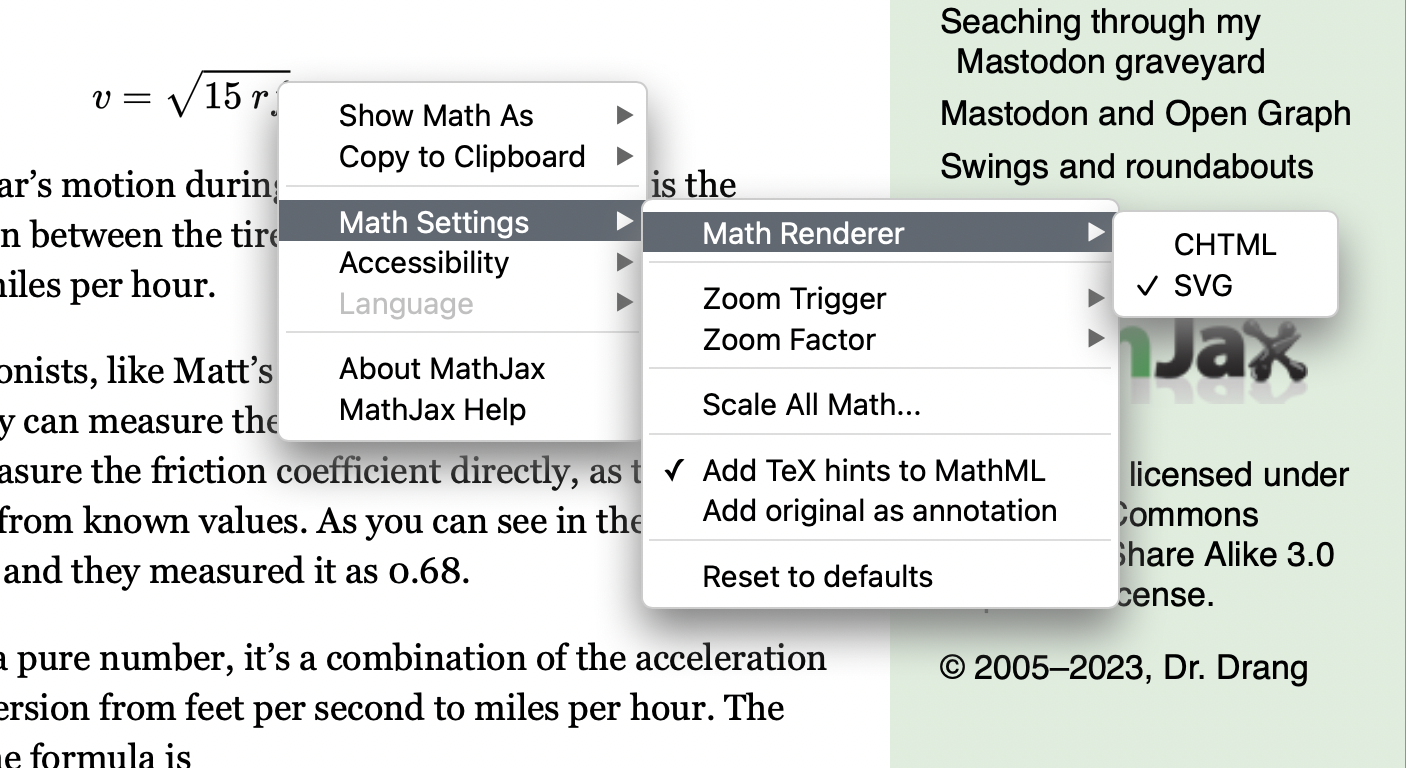Toggle Add TeX hints to MathML
This screenshot has width=1406, height=768.
[873, 470]
